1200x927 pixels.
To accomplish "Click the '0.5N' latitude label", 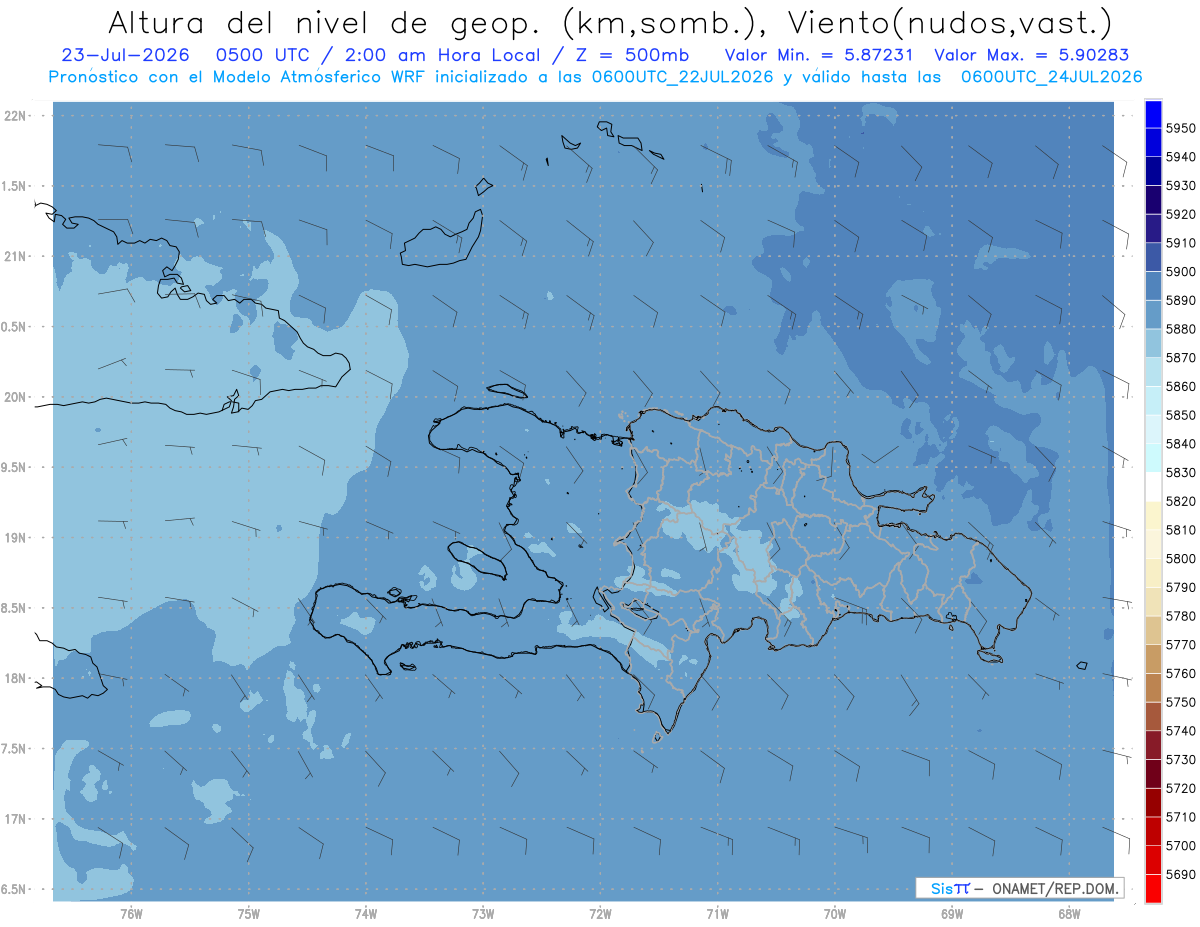I will tap(14, 327).
